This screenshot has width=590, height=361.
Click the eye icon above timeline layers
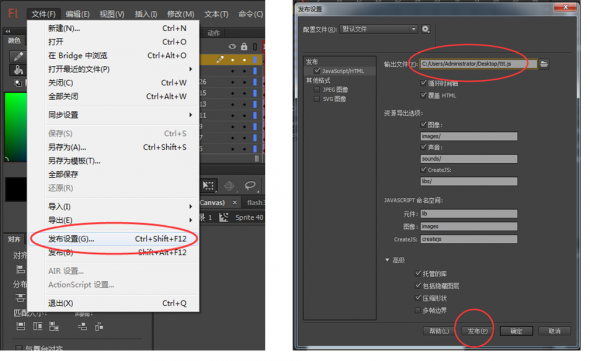click(x=232, y=47)
